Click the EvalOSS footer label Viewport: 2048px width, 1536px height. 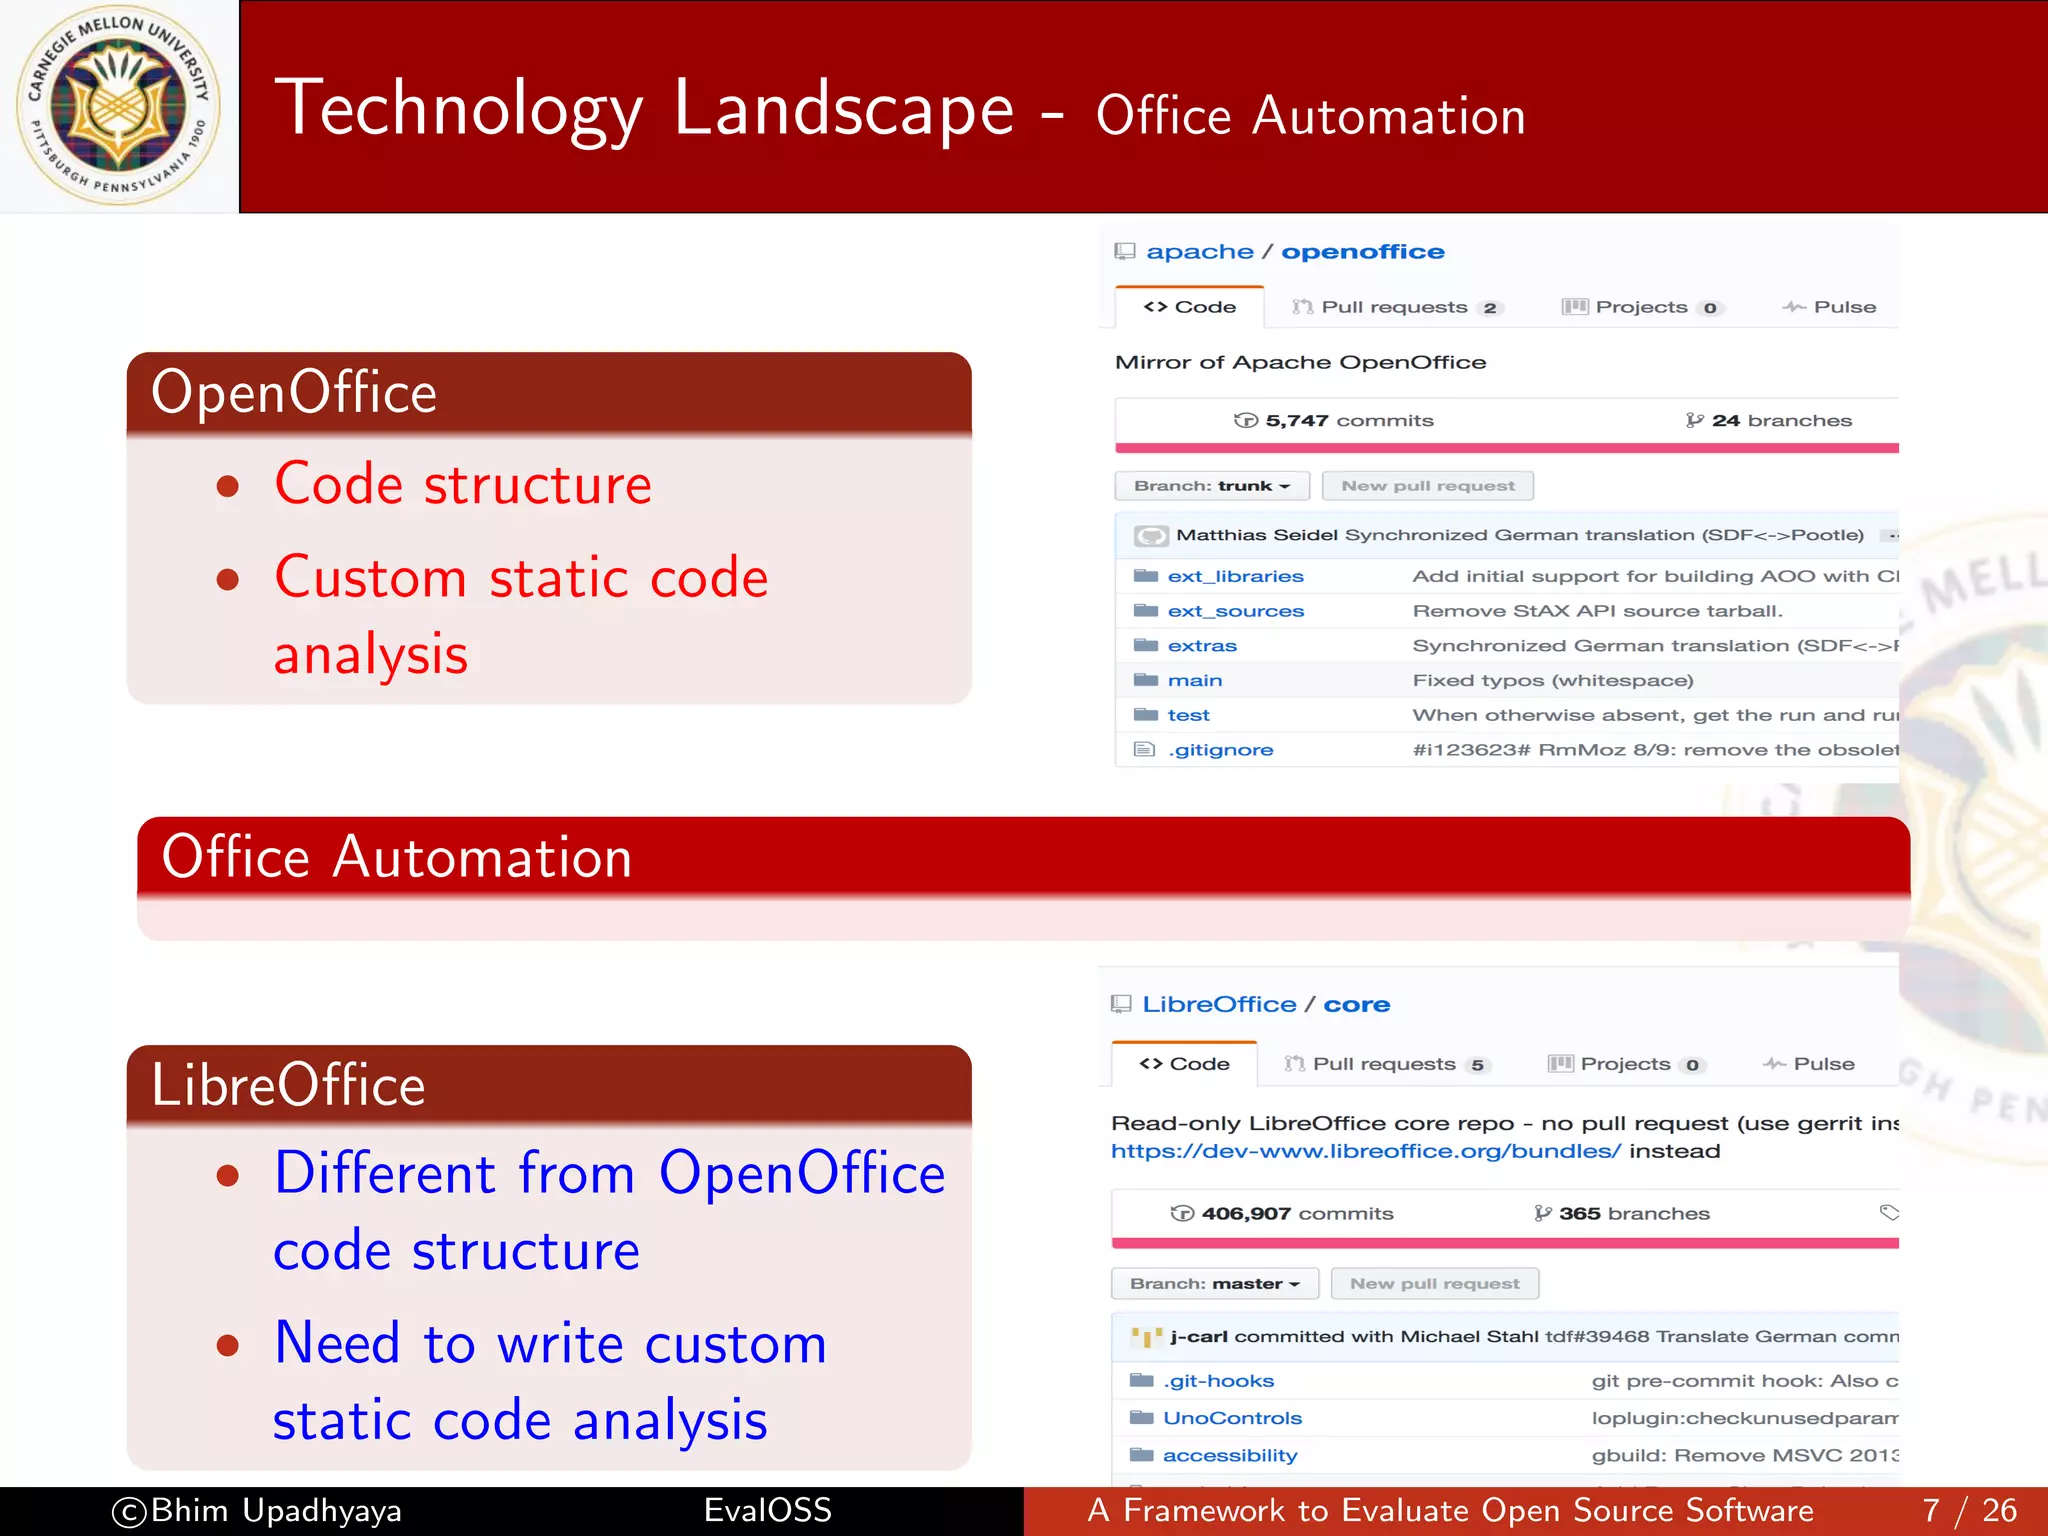(767, 1510)
